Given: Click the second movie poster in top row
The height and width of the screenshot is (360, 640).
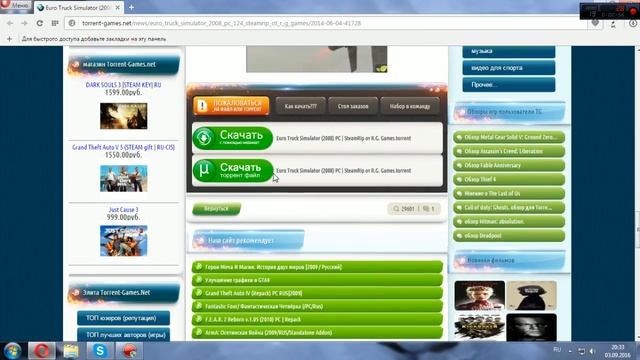Looking at the screenshot, I should coord(531,296).
